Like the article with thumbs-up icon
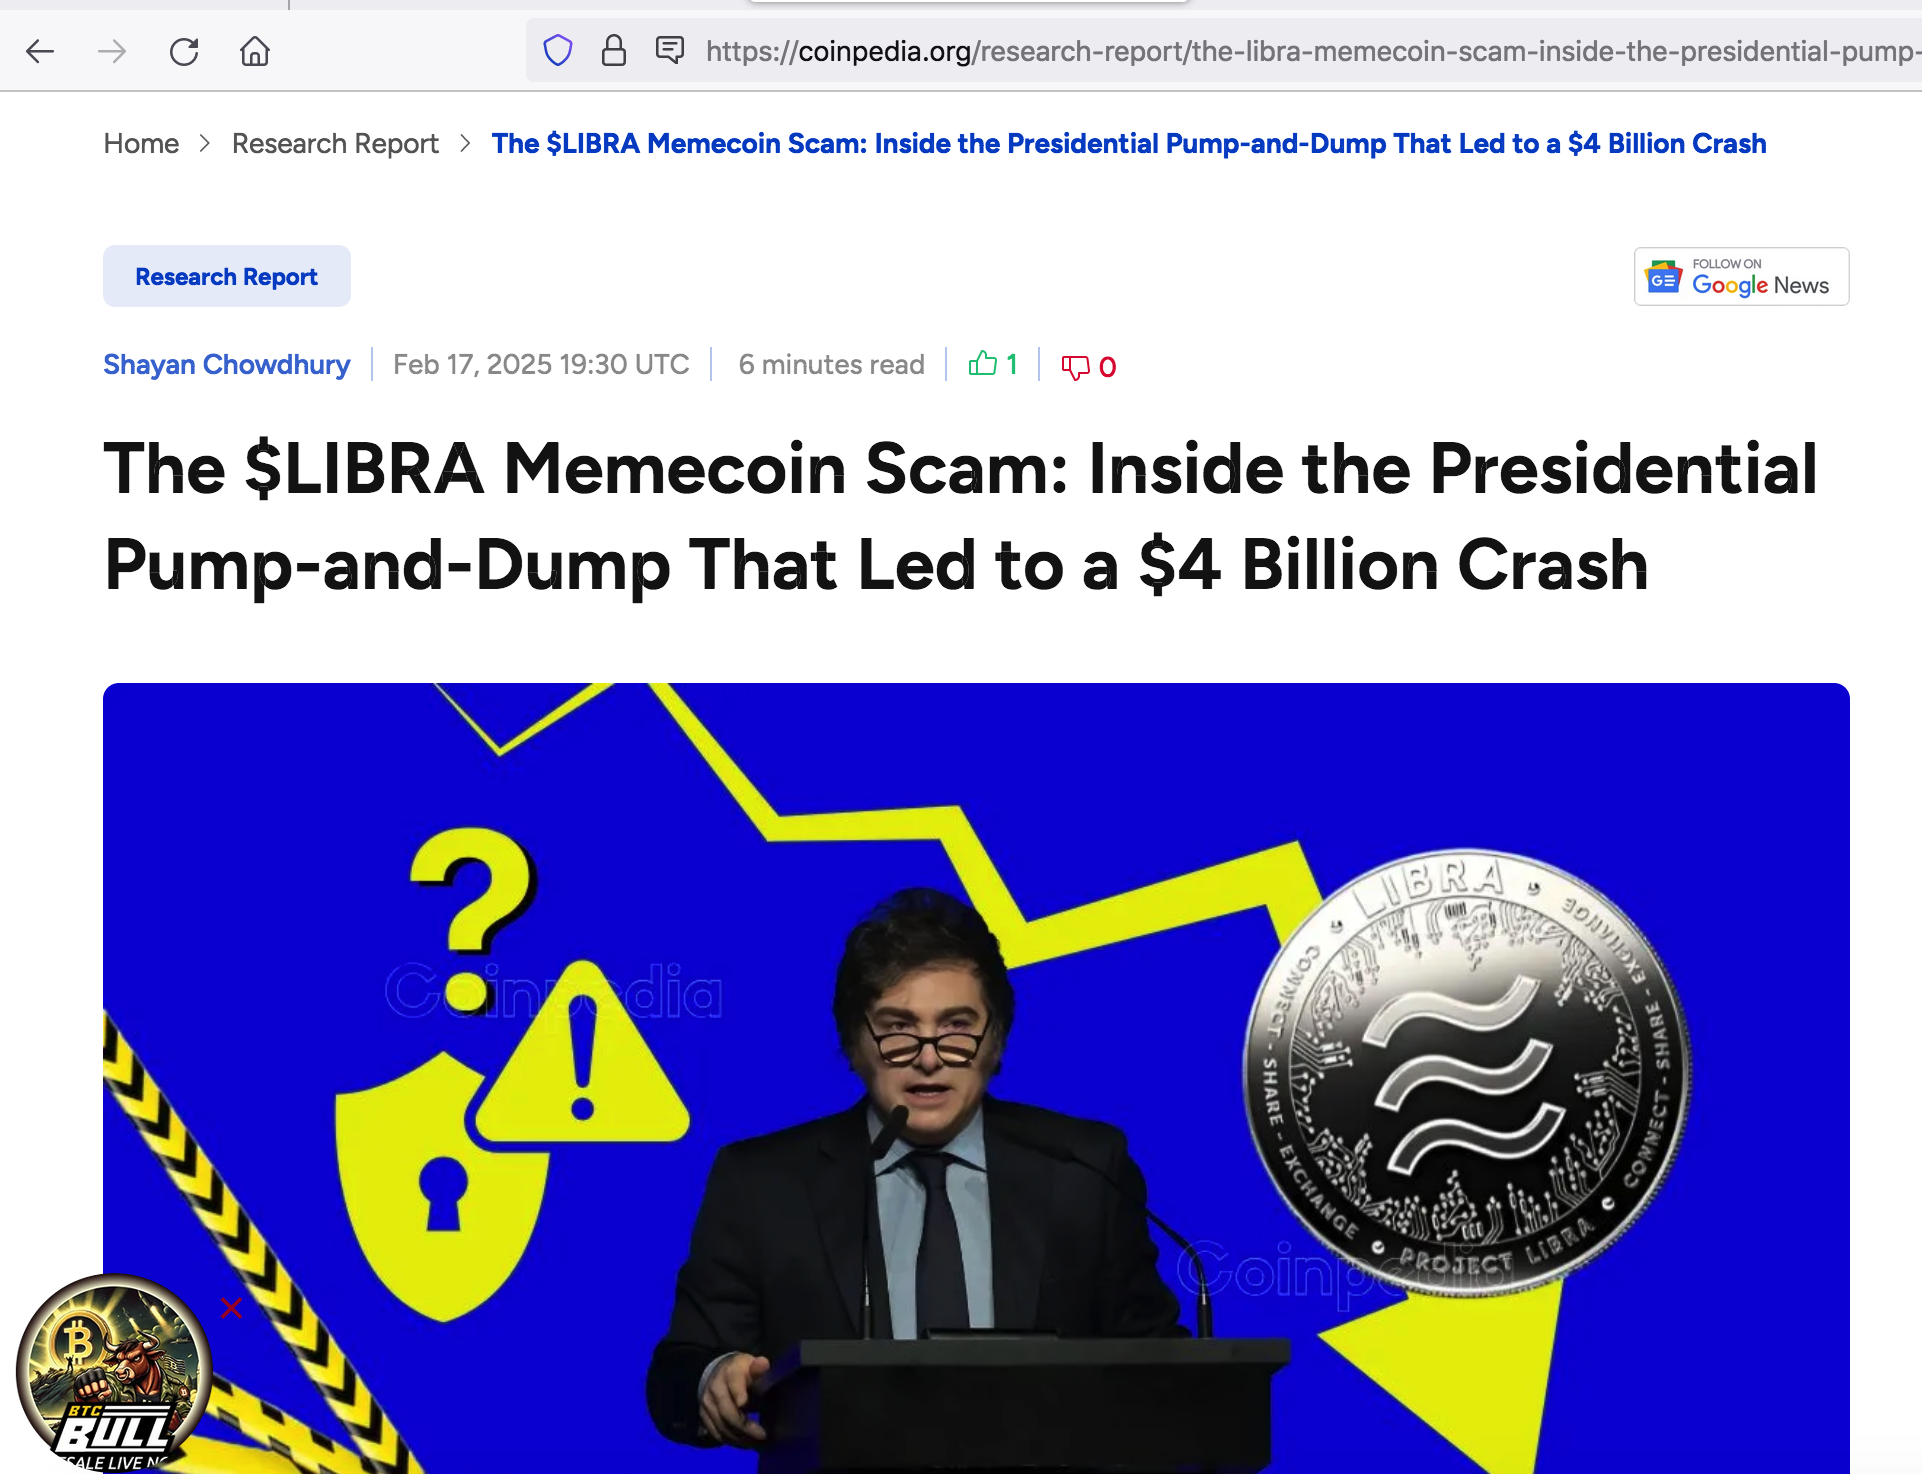This screenshot has width=1922, height=1474. (x=983, y=364)
